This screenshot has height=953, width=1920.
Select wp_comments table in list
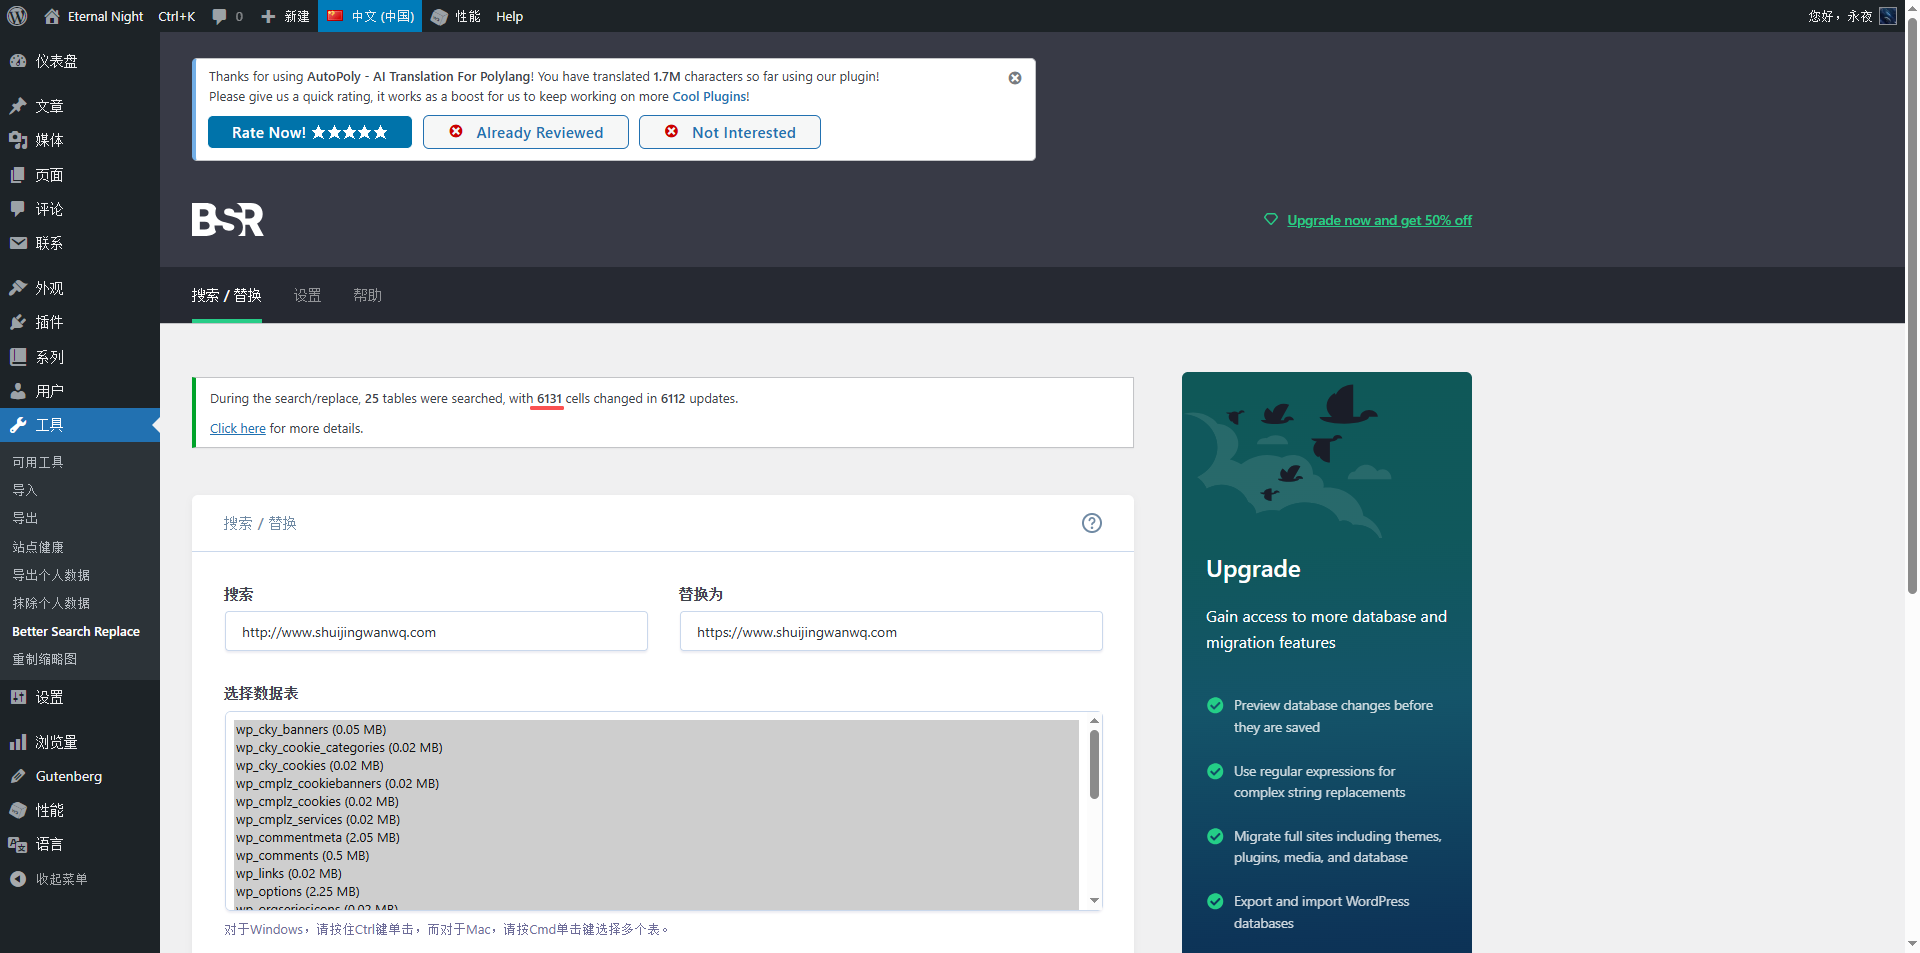click(x=656, y=855)
